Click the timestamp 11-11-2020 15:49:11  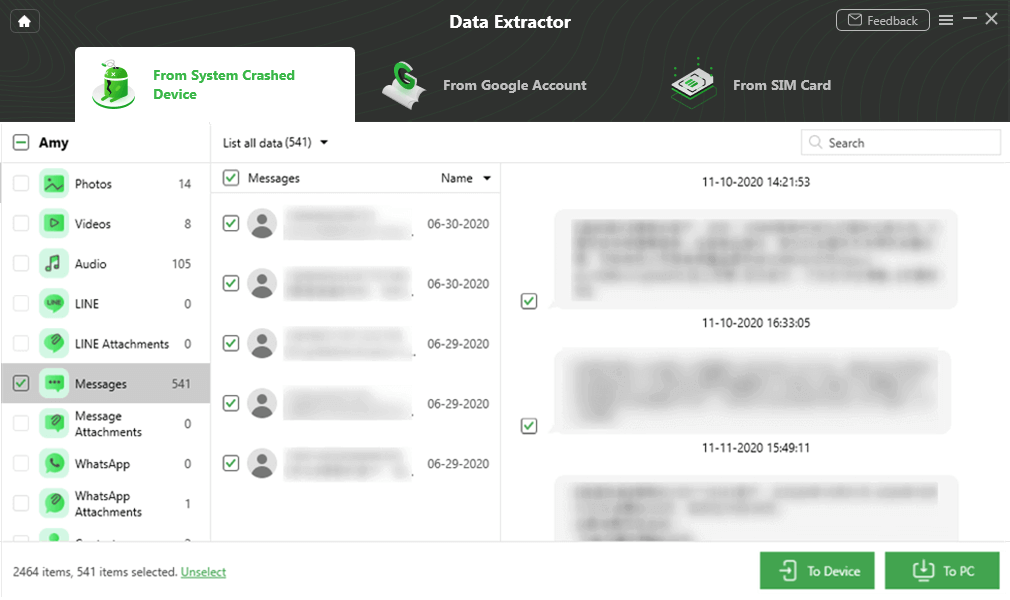pyautogui.click(x=756, y=448)
